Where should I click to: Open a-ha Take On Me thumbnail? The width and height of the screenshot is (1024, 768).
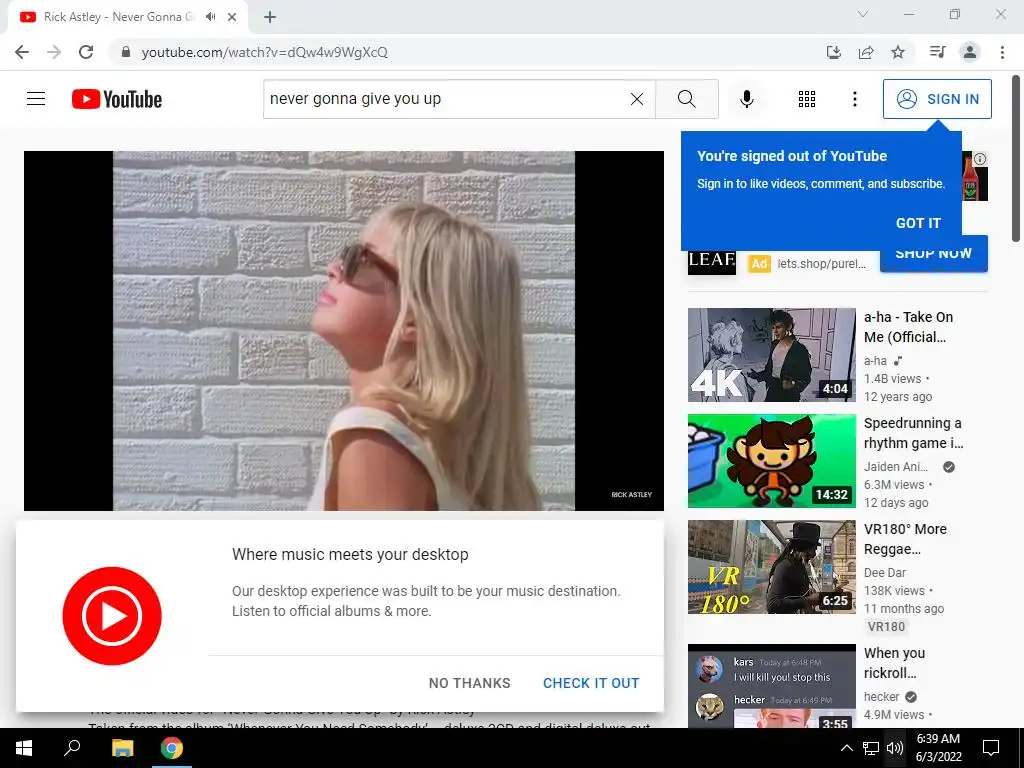(771, 355)
